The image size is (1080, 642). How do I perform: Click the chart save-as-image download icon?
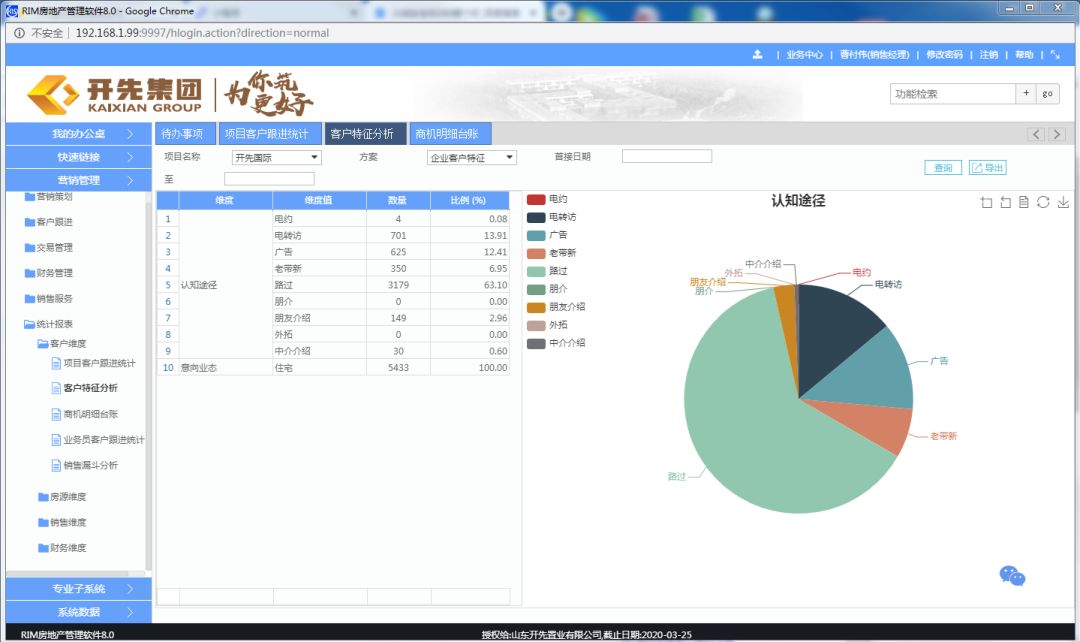(x=1063, y=203)
